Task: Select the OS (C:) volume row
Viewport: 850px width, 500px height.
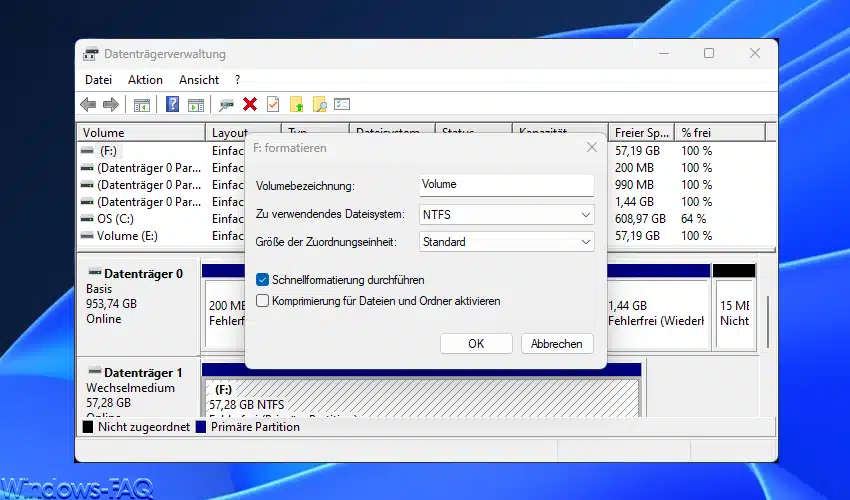Action: pyautogui.click(x=115, y=219)
